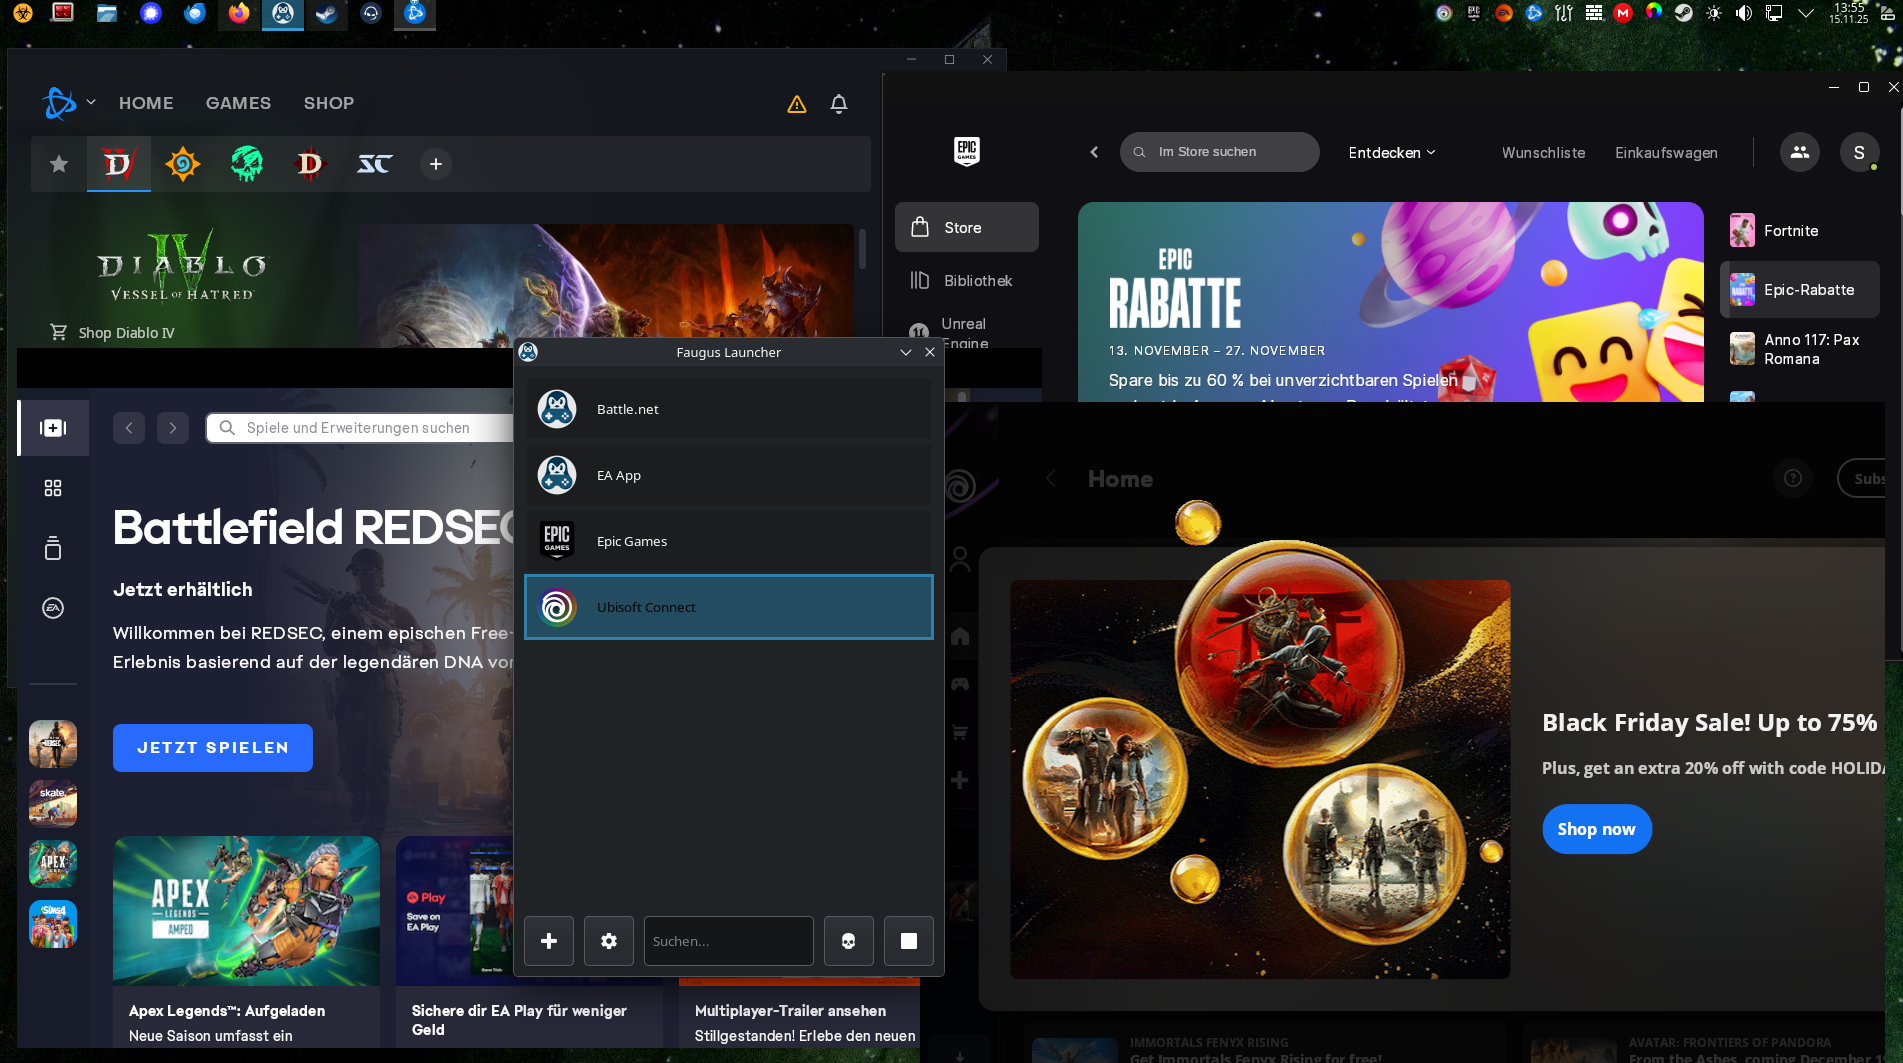Select the favorites star in Battle.net game bar

click(x=59, y=164)
